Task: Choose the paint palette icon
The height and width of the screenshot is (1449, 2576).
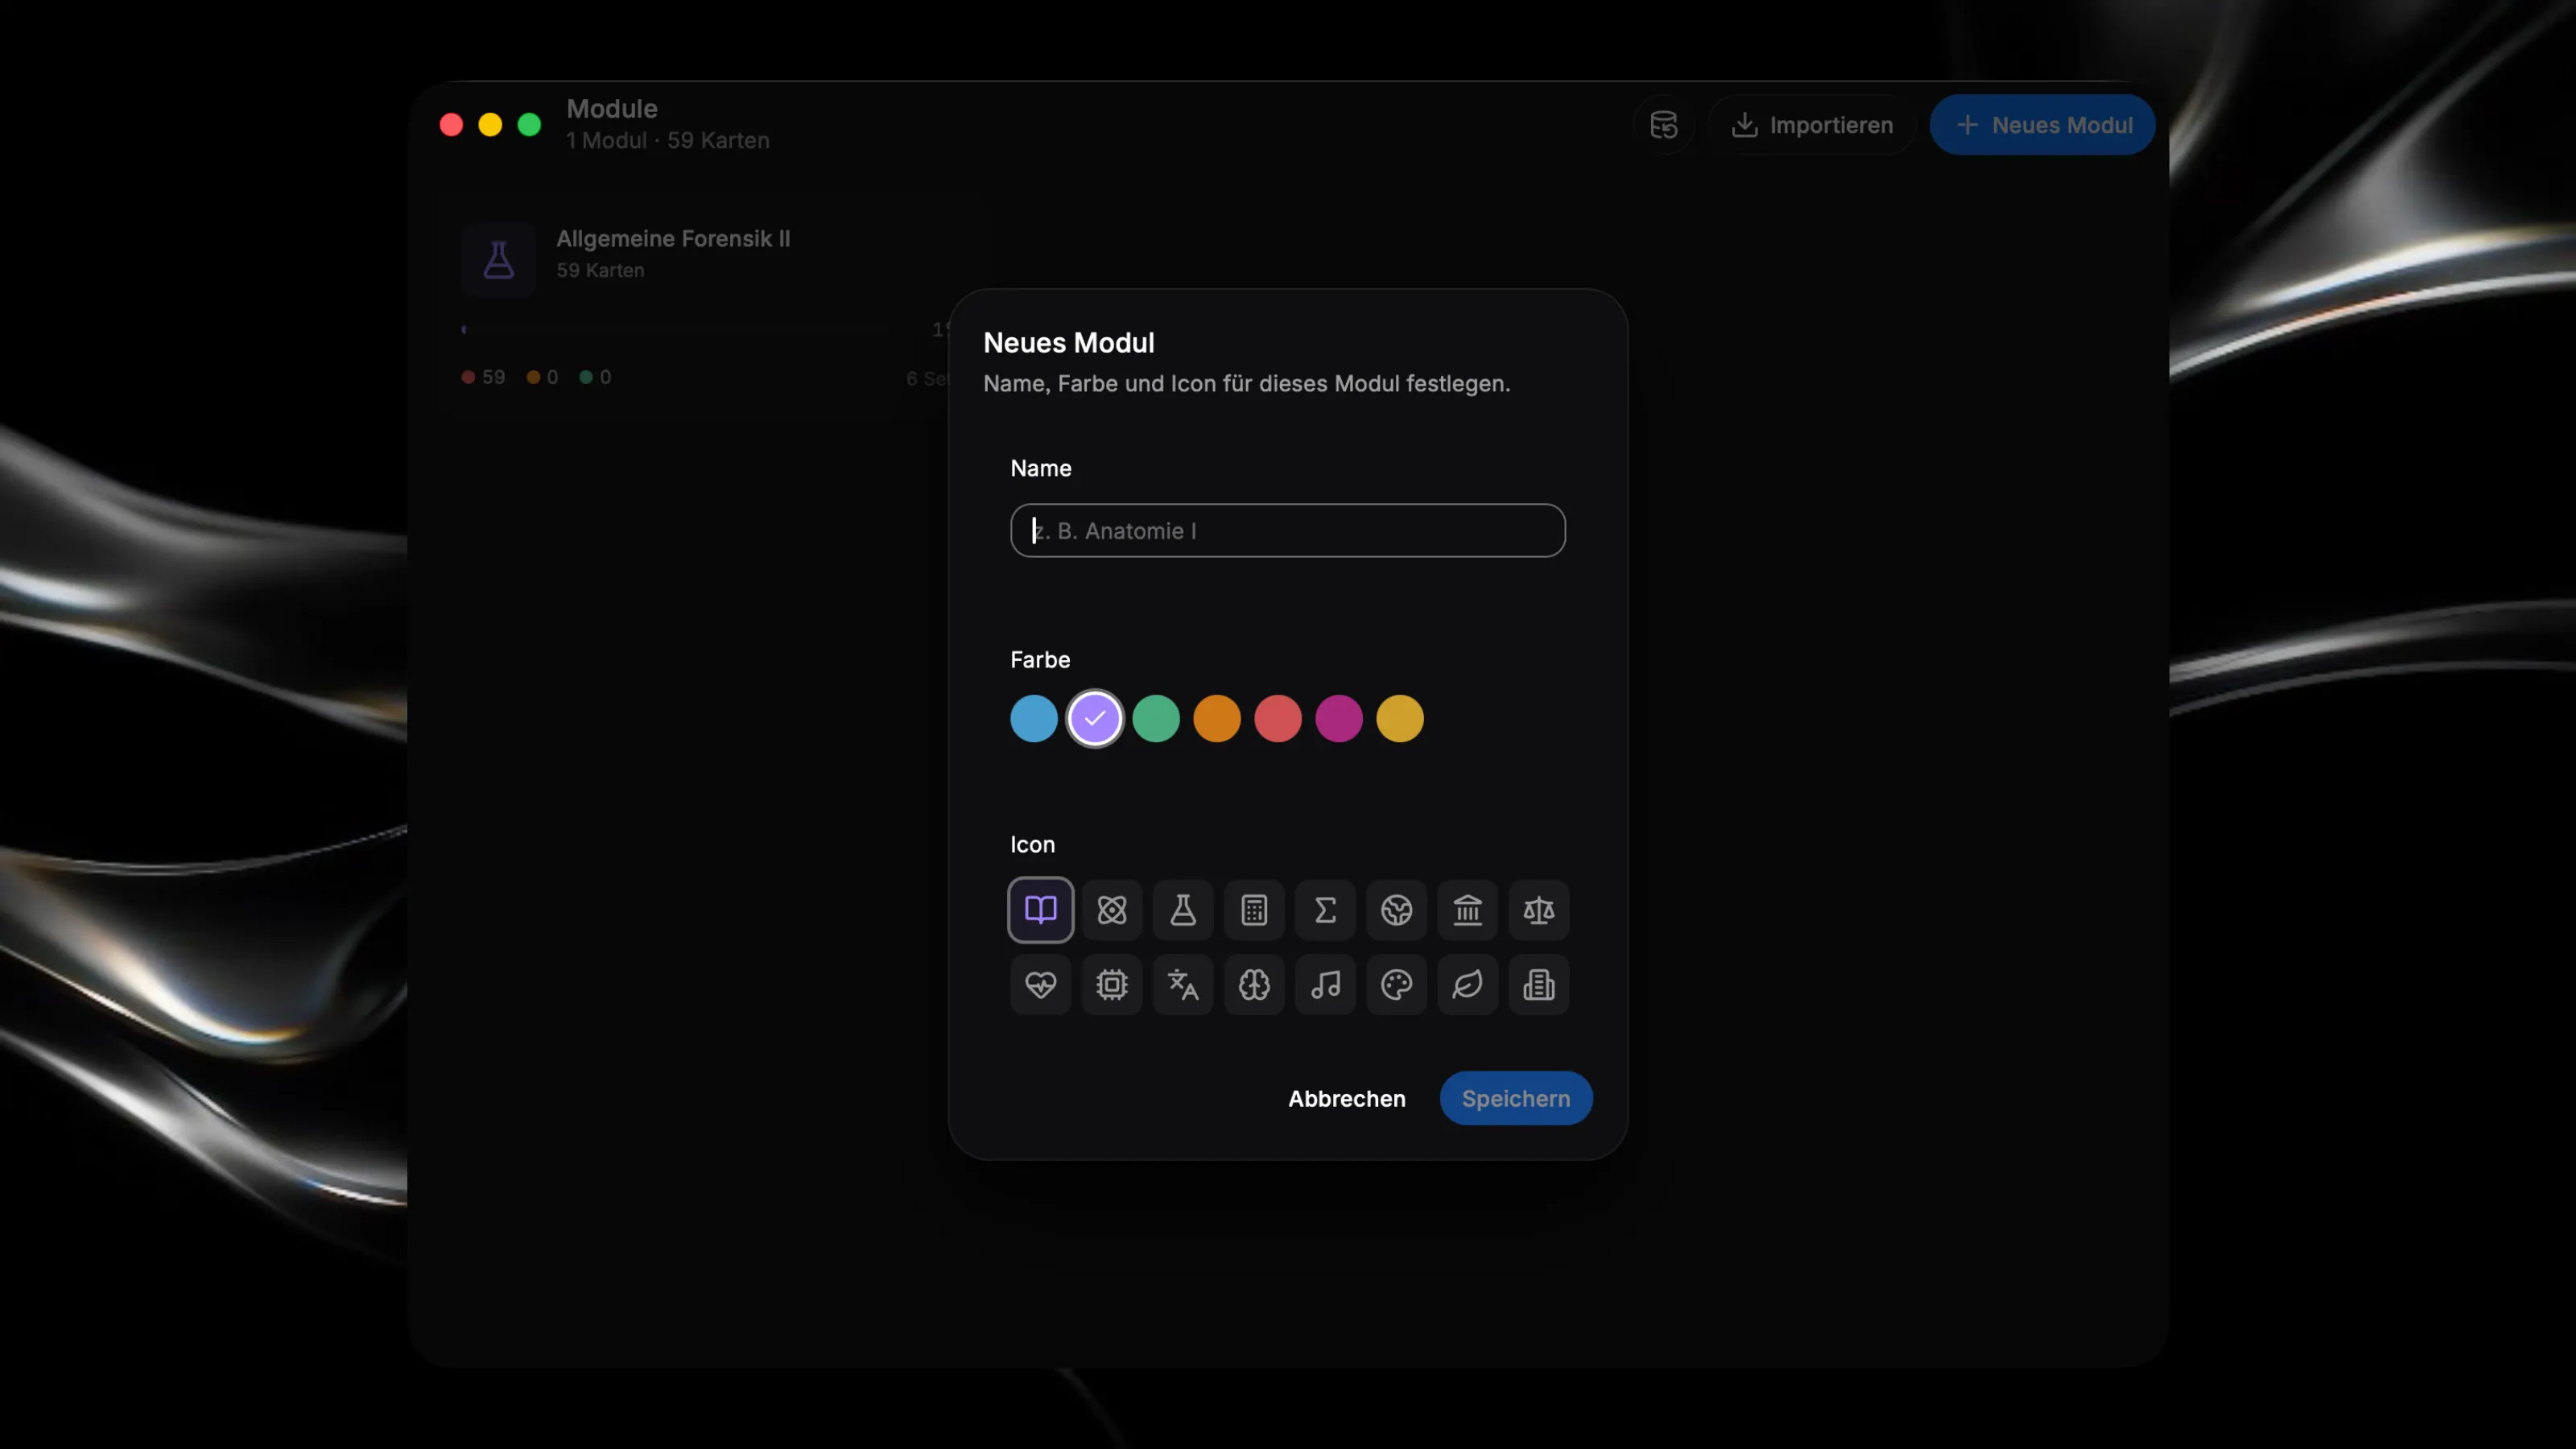Action: click(1396, 985)
